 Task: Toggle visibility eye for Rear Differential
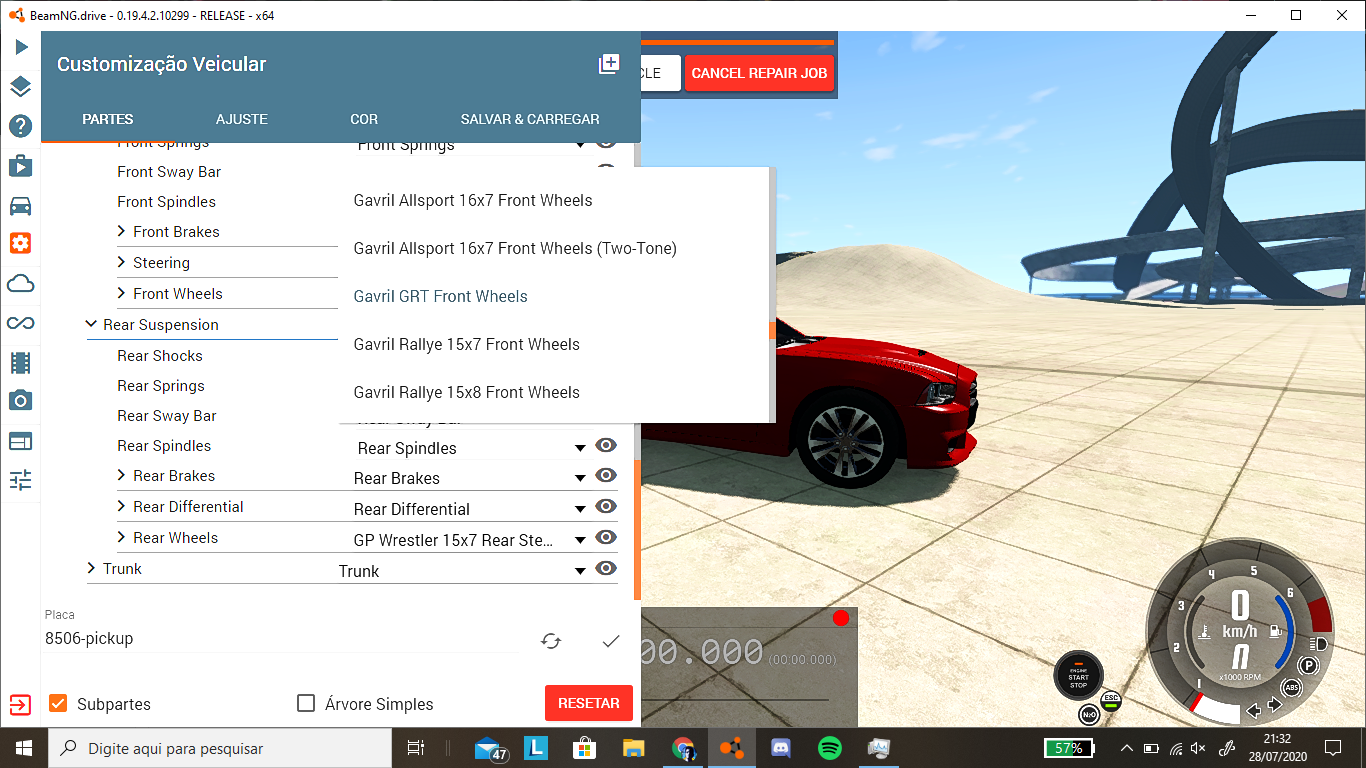[x=606, y=506]
